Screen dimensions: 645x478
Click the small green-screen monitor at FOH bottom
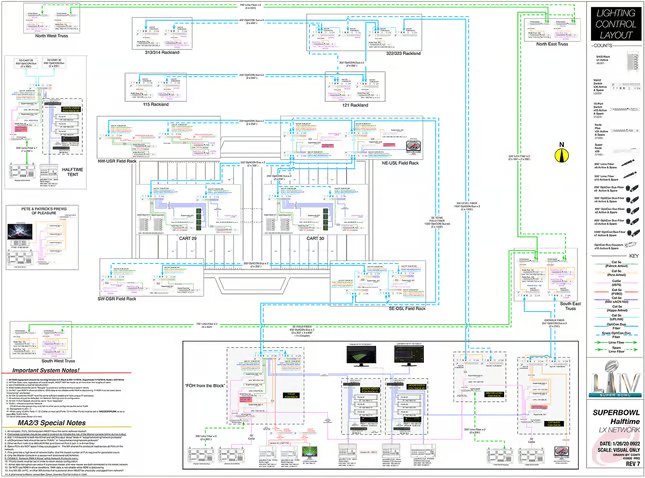(x=309, y=452)
